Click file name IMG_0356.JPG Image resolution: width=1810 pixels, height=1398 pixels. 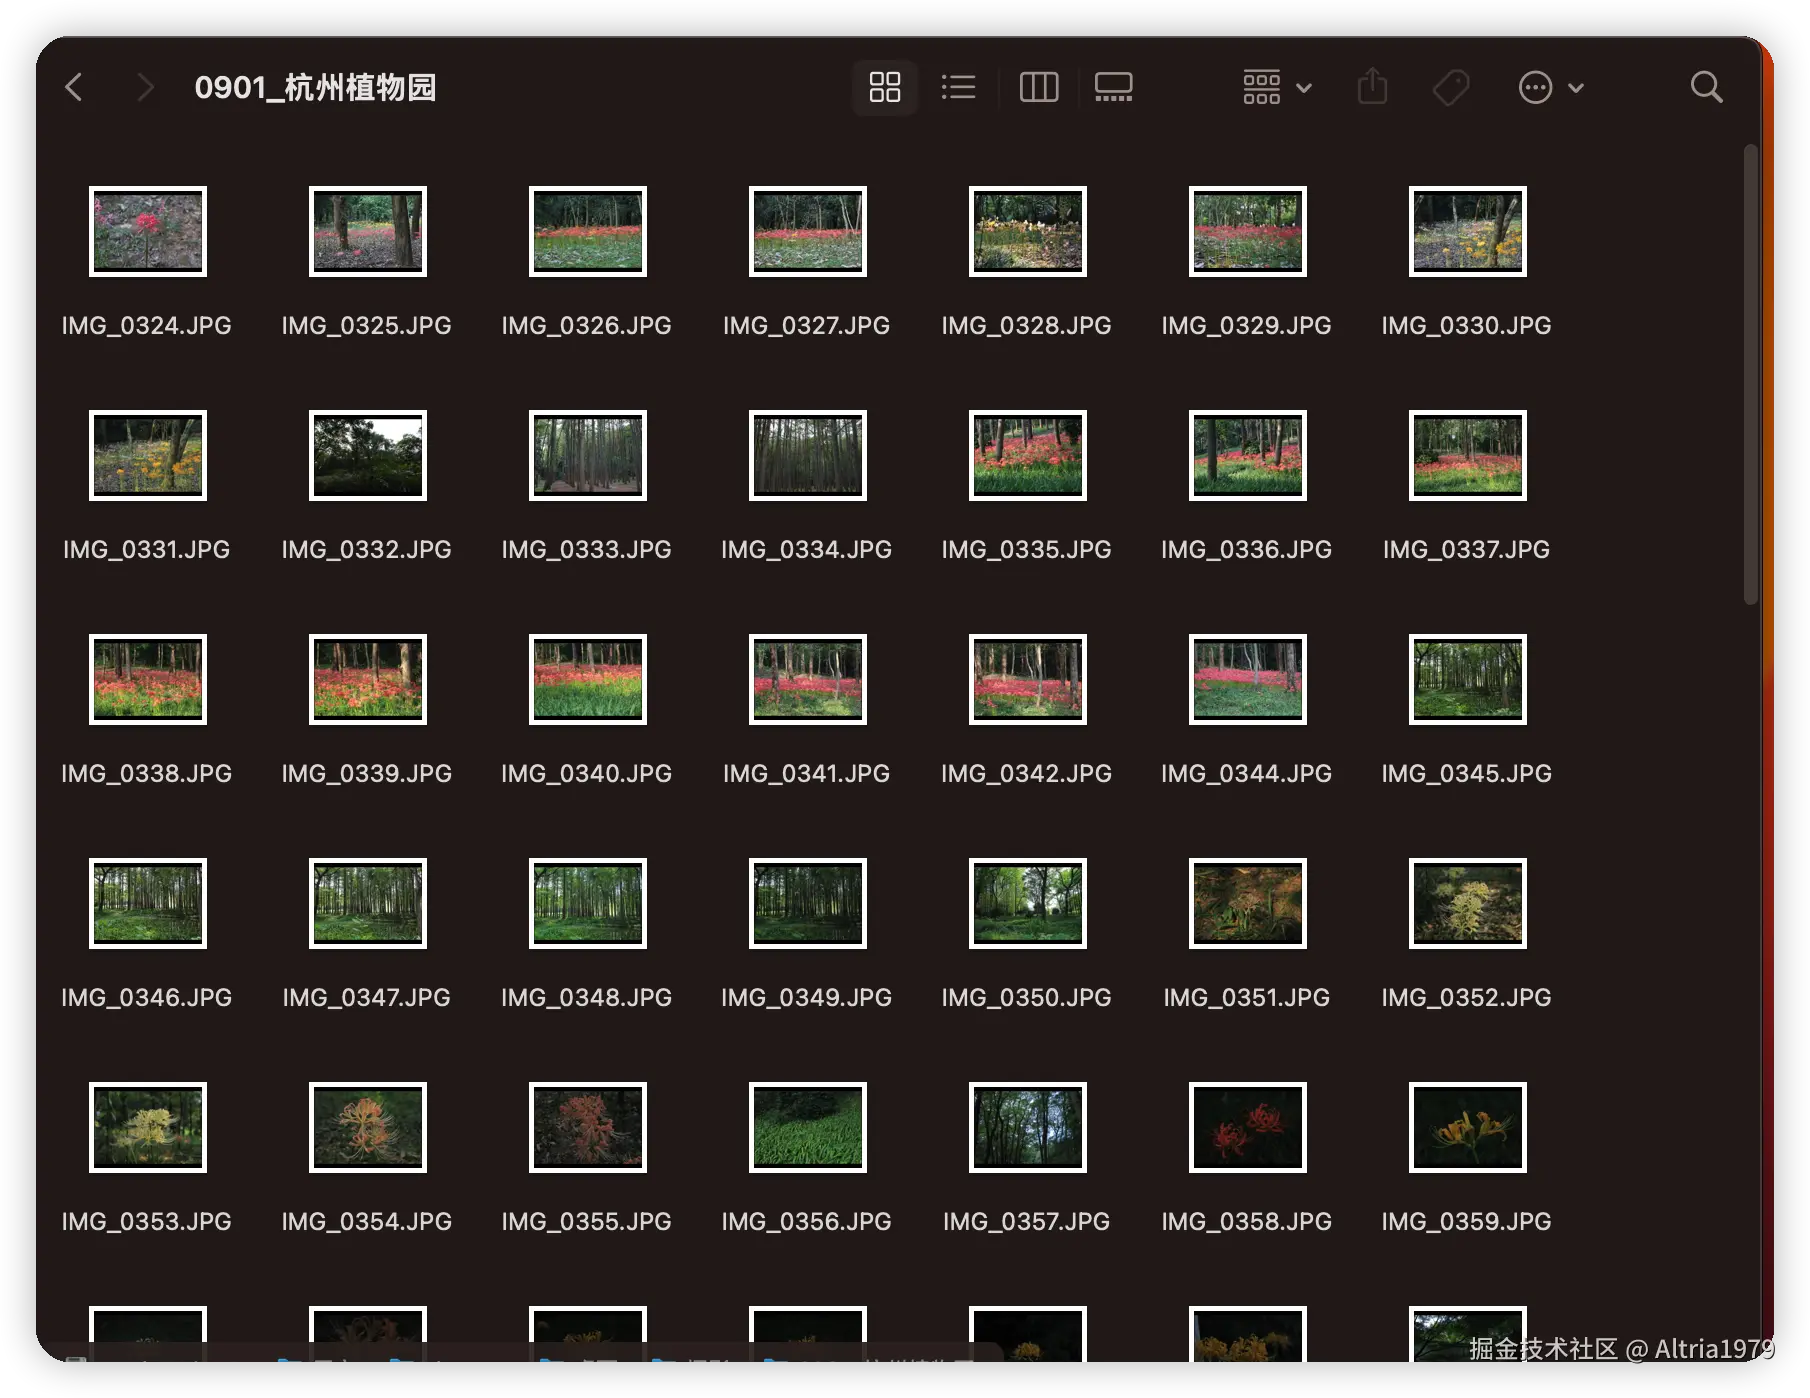pos(807,1221)
